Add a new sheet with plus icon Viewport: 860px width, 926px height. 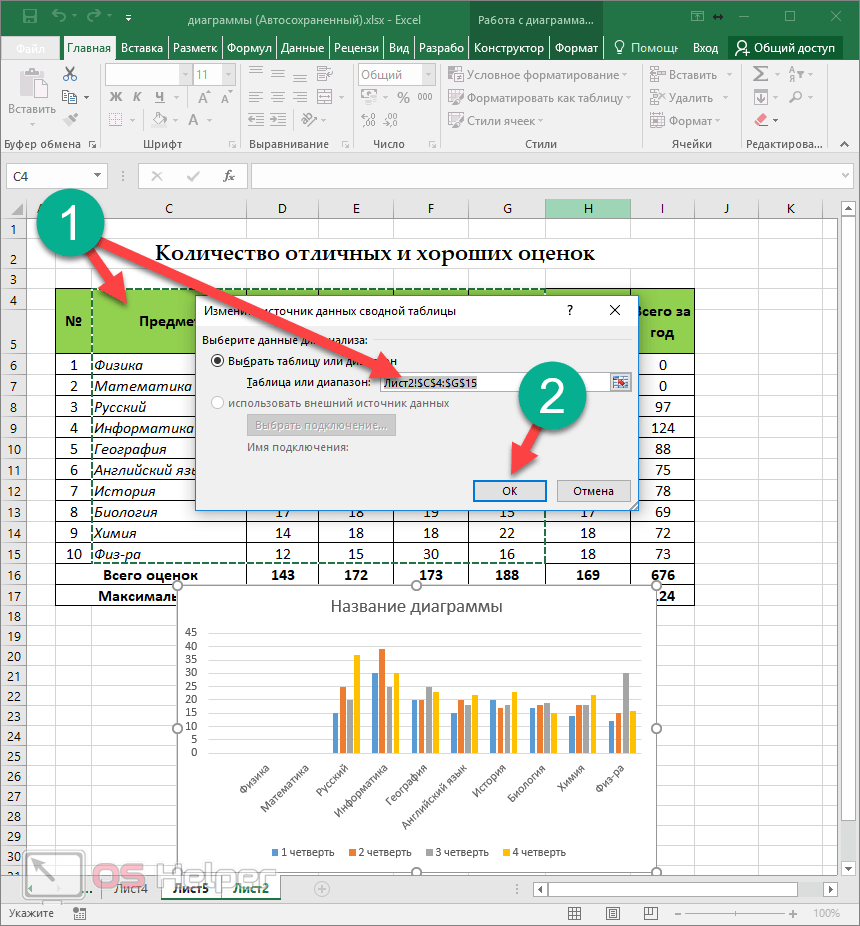tap(322, 888)
